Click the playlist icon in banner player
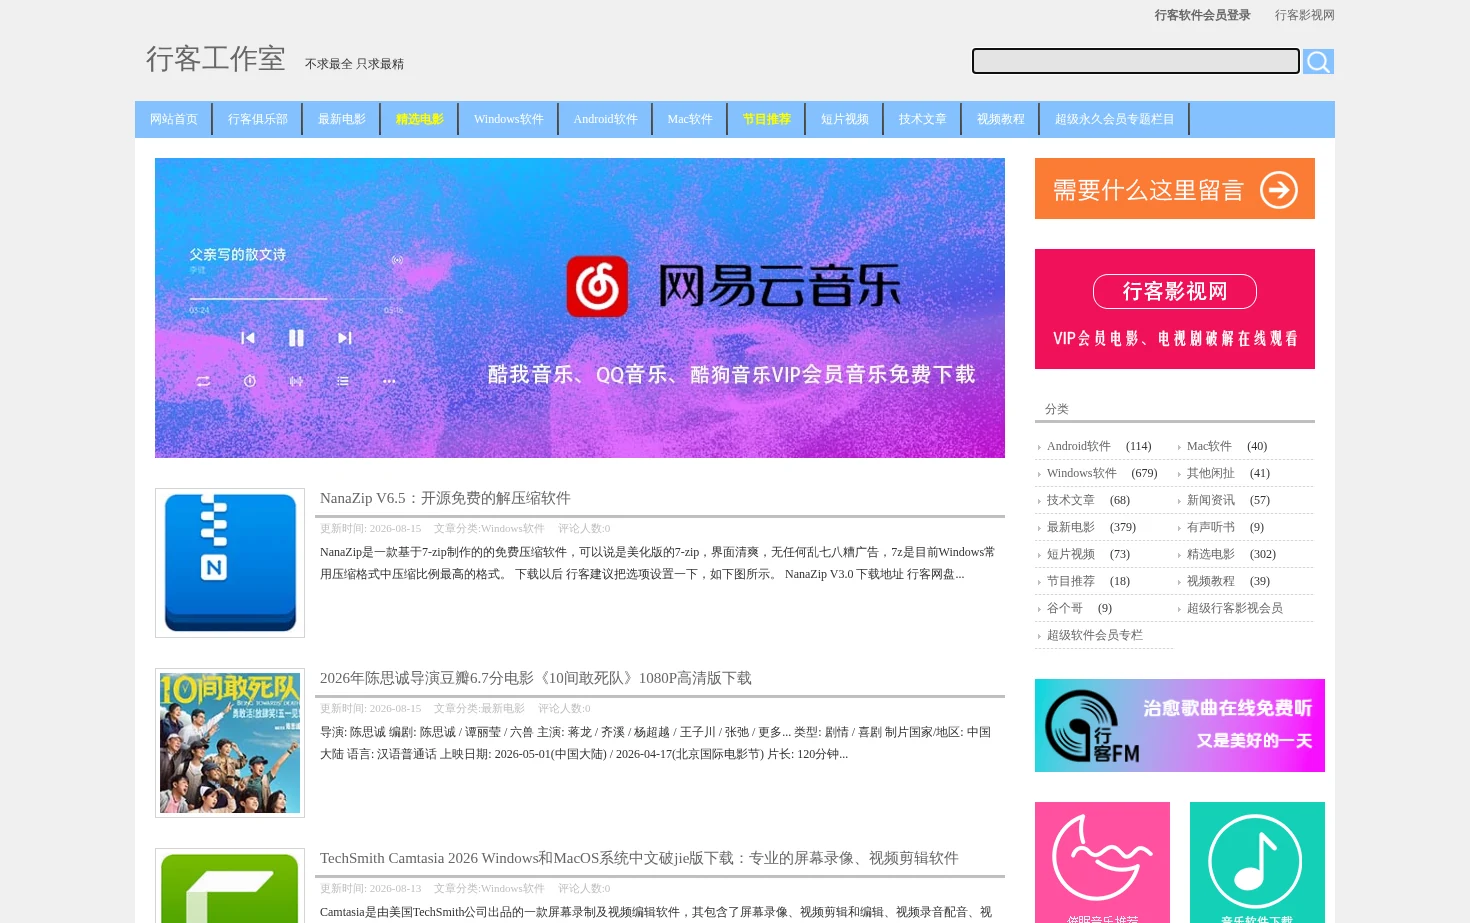This screenshot has width=1470, height=923. [x=343, y=381]
